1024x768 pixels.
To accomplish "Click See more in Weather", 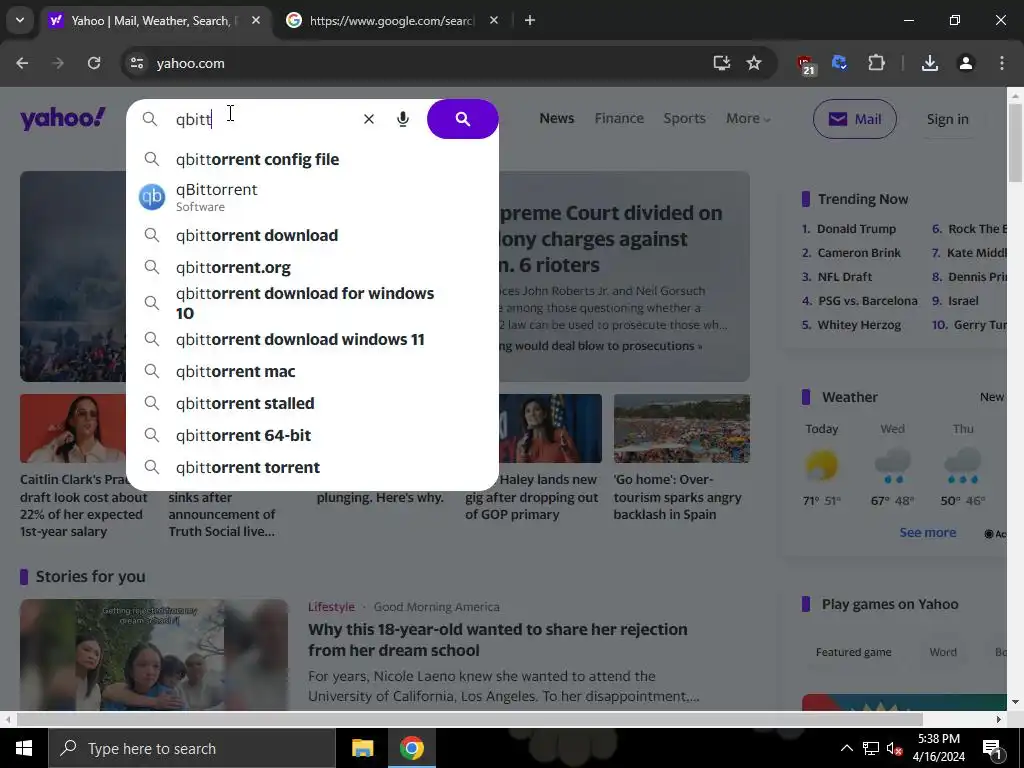I will click(927, 533).
